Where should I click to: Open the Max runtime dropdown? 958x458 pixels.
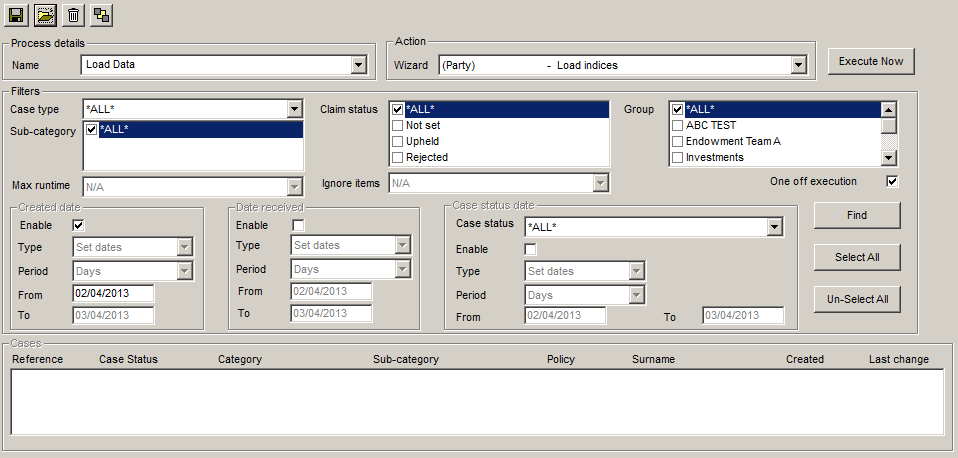[x=294, y=186]
